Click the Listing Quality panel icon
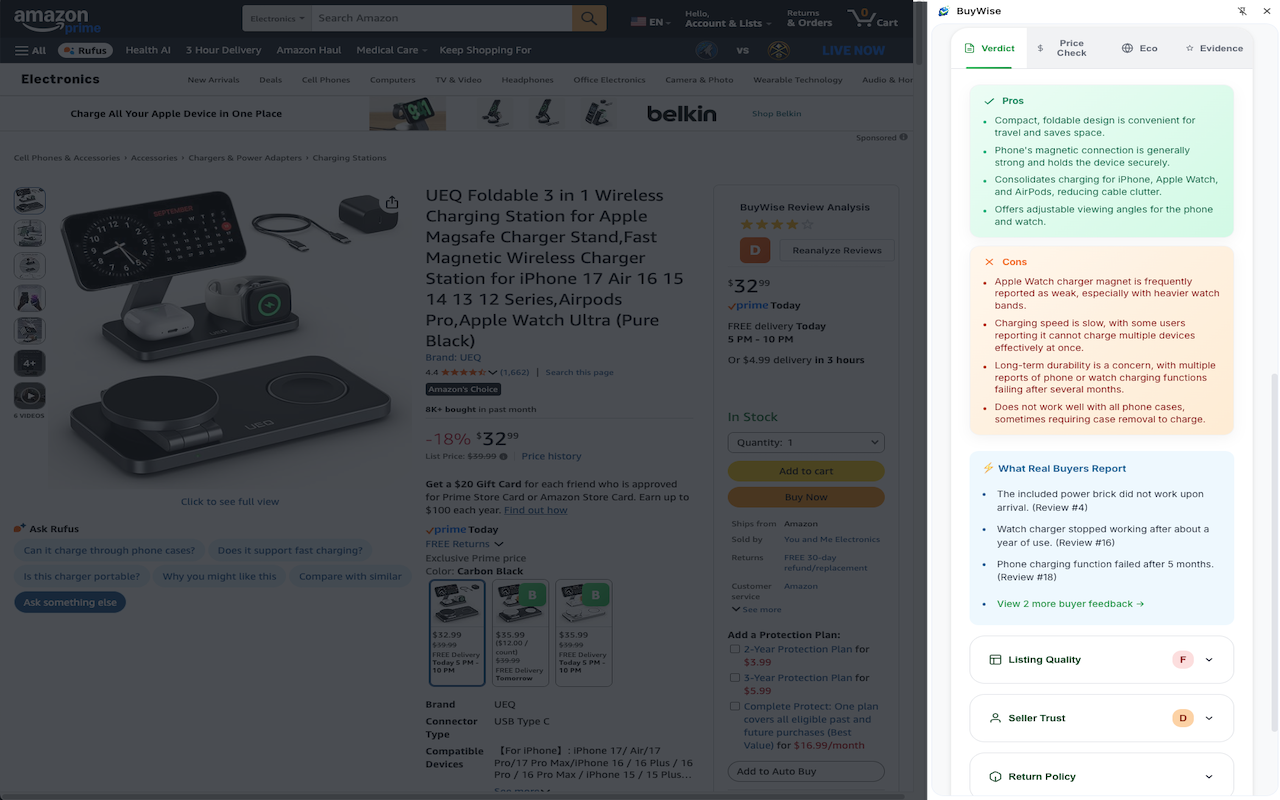Image resolution: width=1280 pixels, height=800 pixels. click(995, 660)
